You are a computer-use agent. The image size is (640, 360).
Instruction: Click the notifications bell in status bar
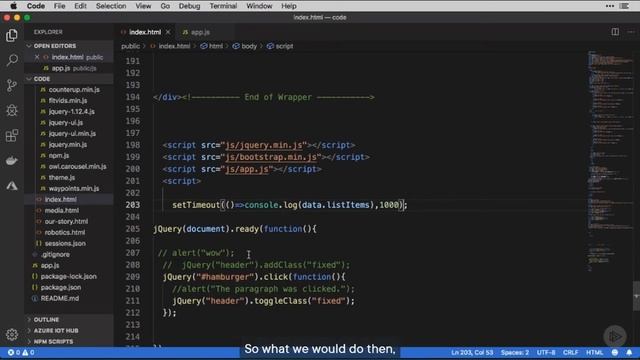(x=629, y=352)
